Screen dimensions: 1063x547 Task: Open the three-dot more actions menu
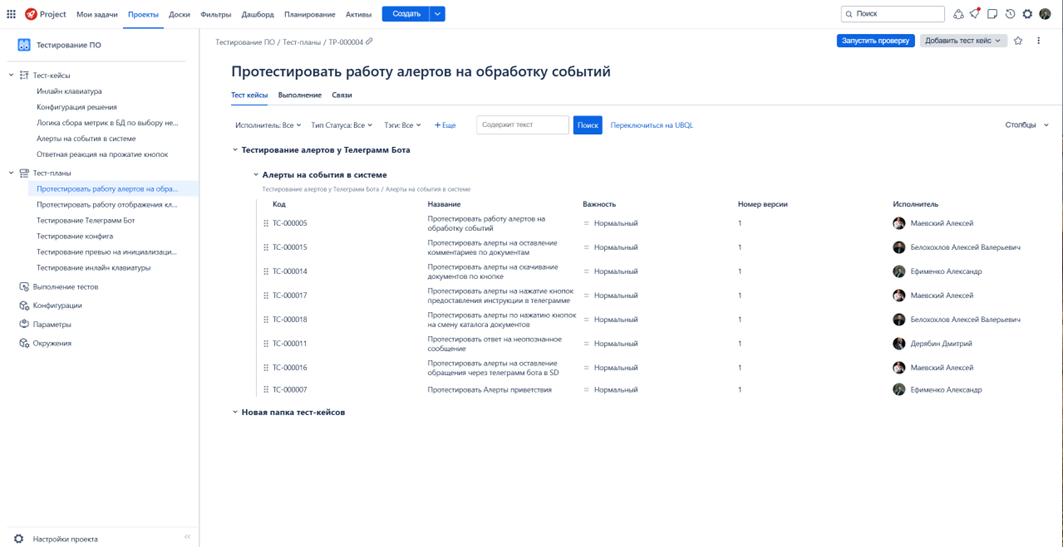click(x=1038, y=41)
